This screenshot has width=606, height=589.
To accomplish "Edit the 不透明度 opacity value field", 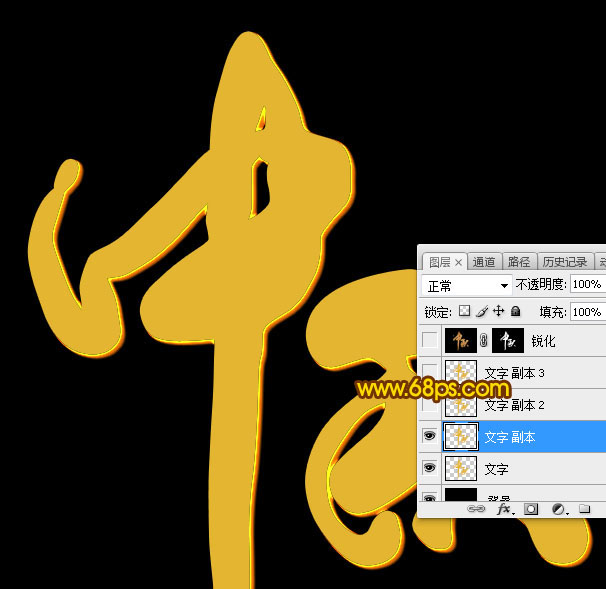I will pyautogui.click(x=587, y=284).
